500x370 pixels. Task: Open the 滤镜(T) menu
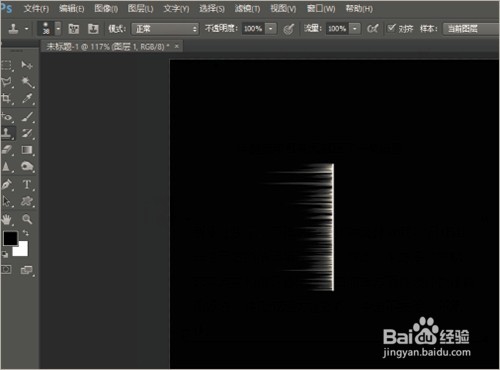click(x=247, y=9)
